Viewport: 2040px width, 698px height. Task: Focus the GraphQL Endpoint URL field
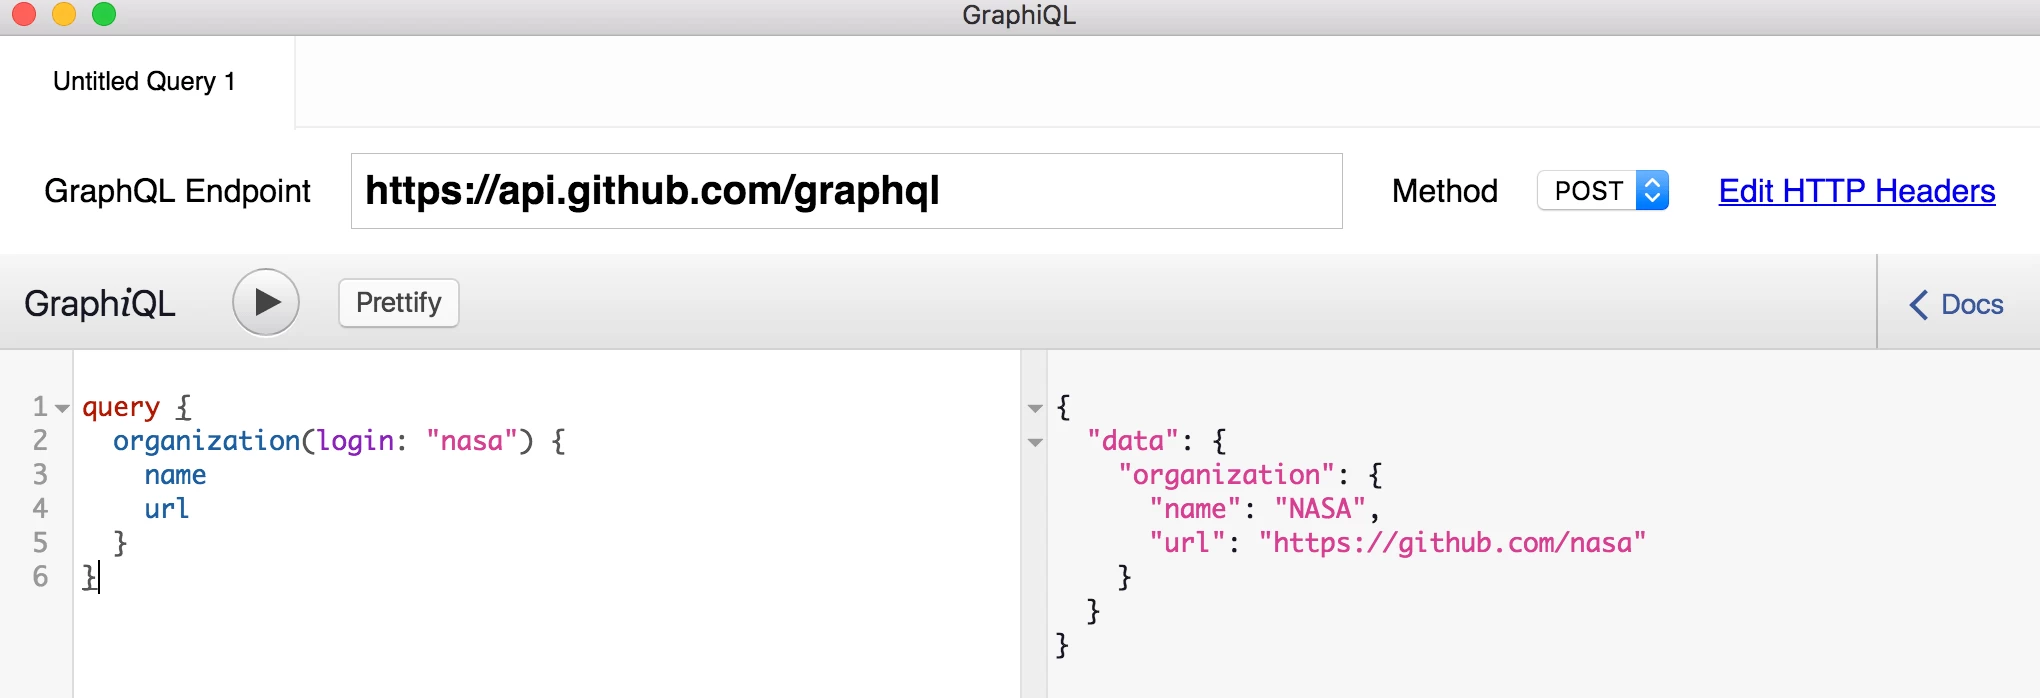pos(845,191)
